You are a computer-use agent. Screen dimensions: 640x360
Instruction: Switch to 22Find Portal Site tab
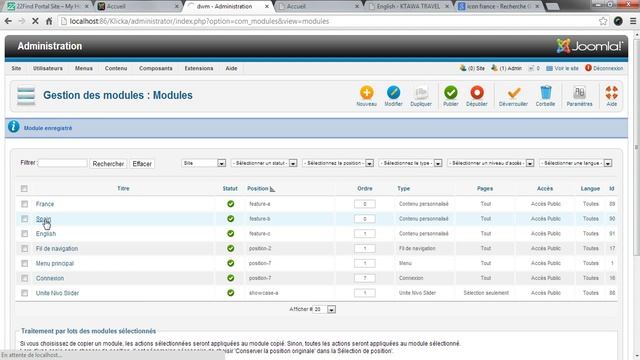(48, 6)
